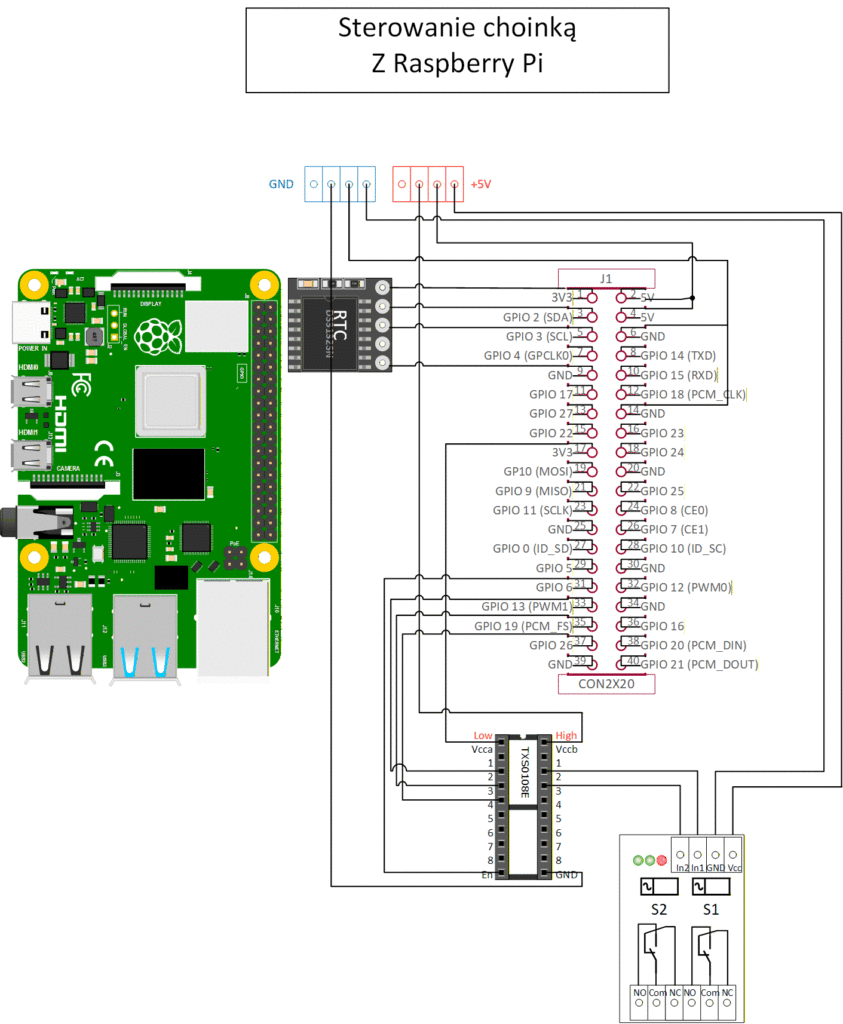Screen dimensions: 843x1024
Task: Click the CON2X20 label box
Action: click(605, 684)
